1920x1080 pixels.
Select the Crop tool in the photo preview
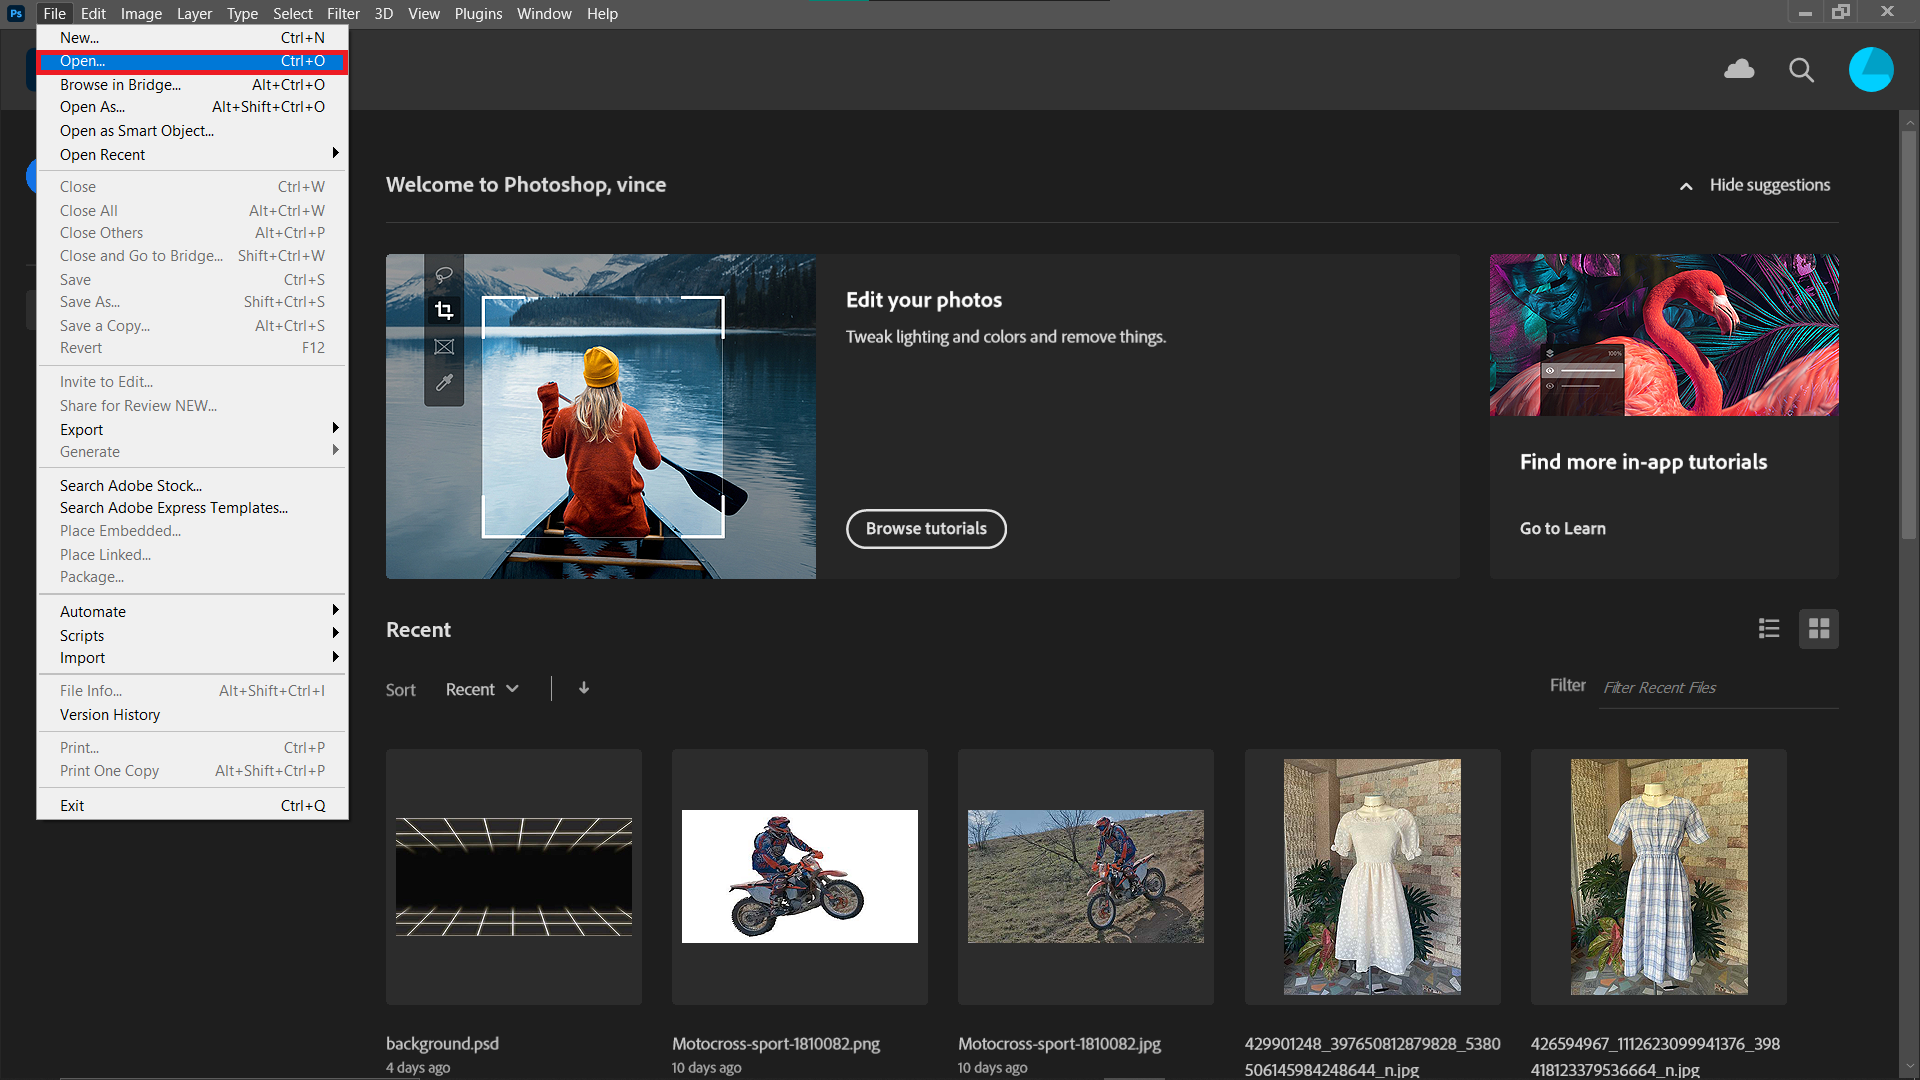[x=444, y=310]
